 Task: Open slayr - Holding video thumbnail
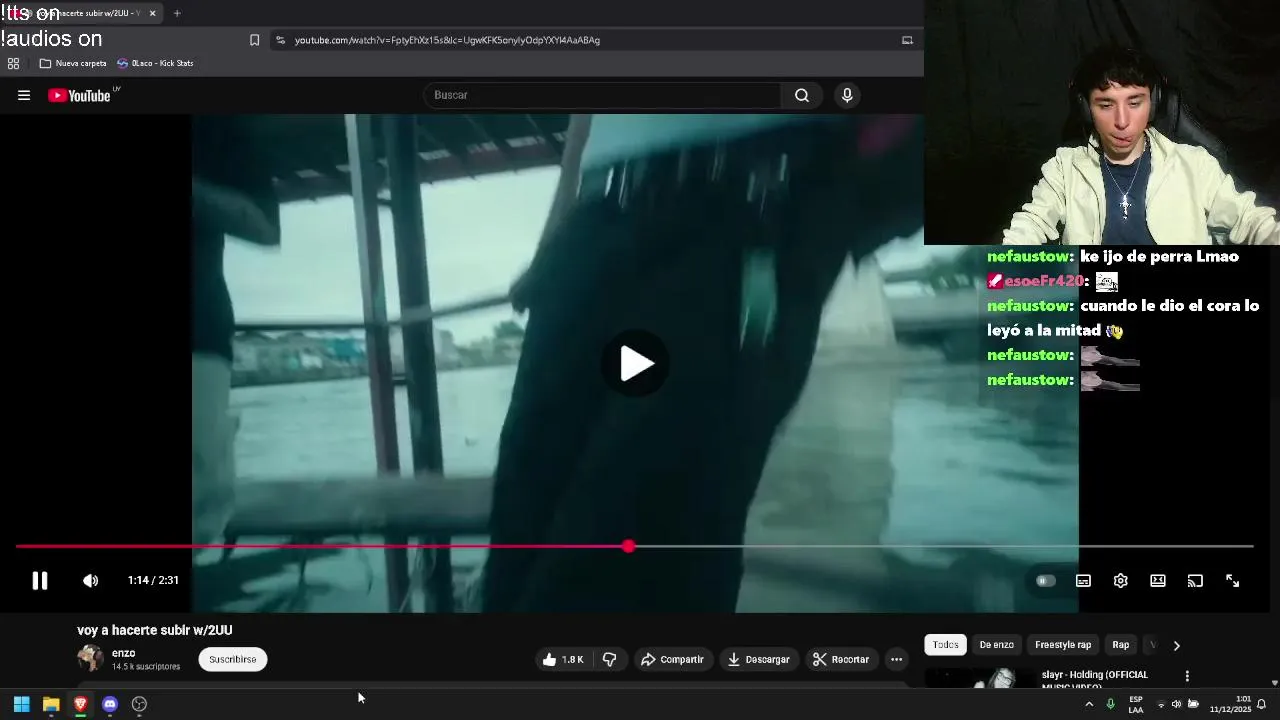tap(978, 679)
